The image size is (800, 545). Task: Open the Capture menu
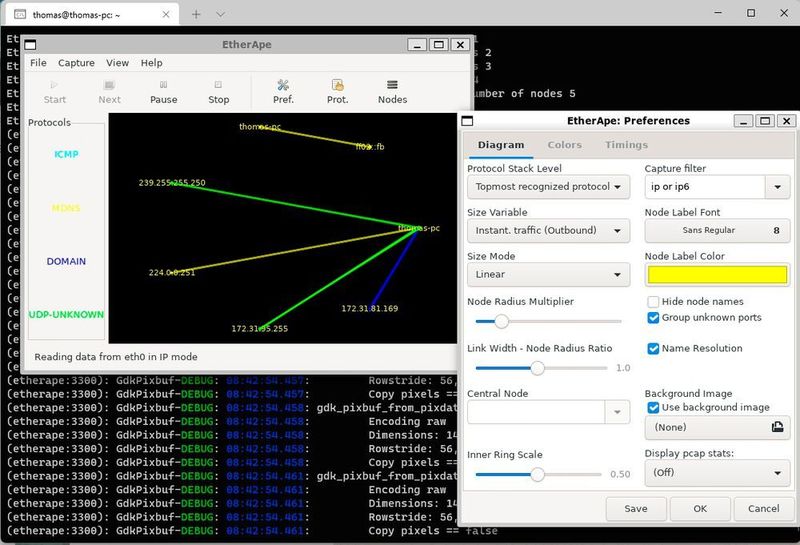[x=76, y=63]
